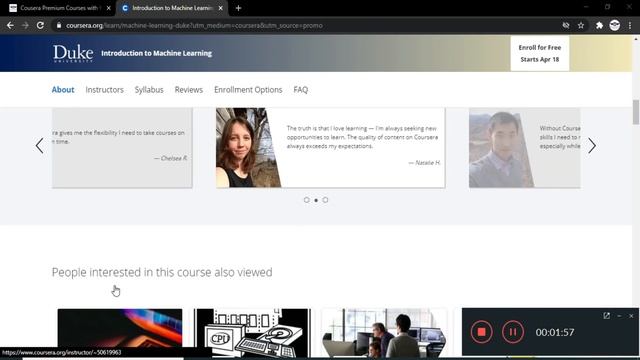Image resolution: width=640 pixels, height=360 pixels.
Task: Open the Reviews section
Action: (x=189, y=90)
